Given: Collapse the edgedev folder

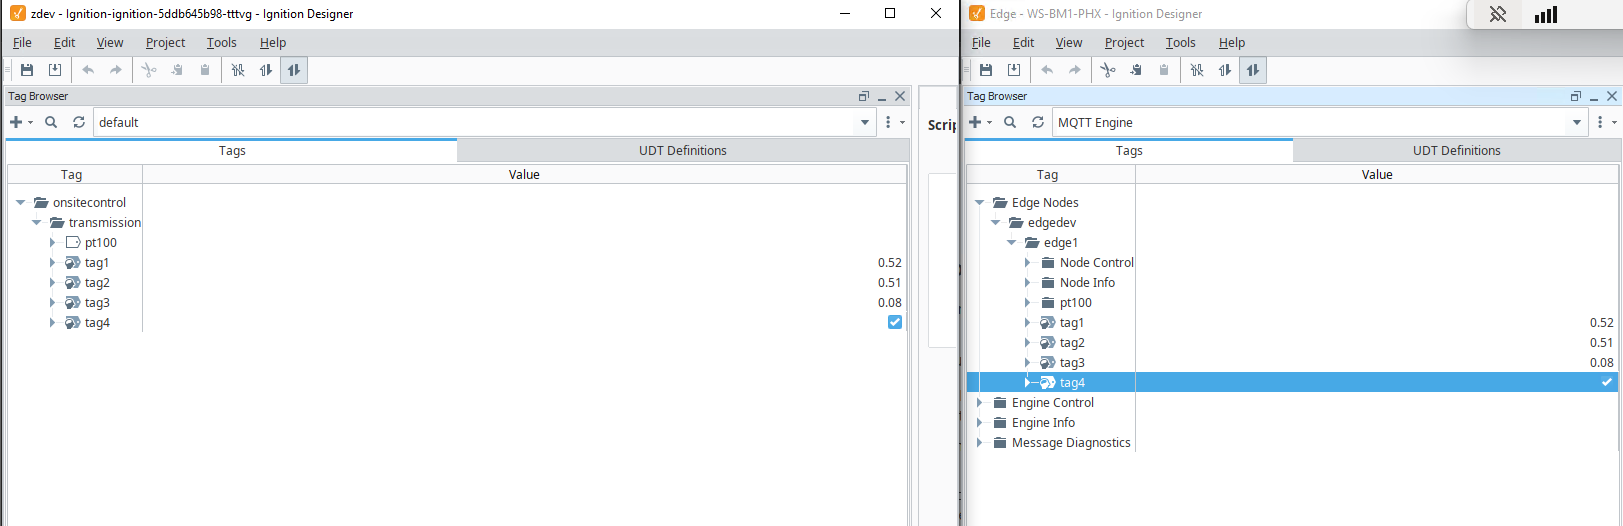Looking at the screenshot, I should [x=995, y=222].
